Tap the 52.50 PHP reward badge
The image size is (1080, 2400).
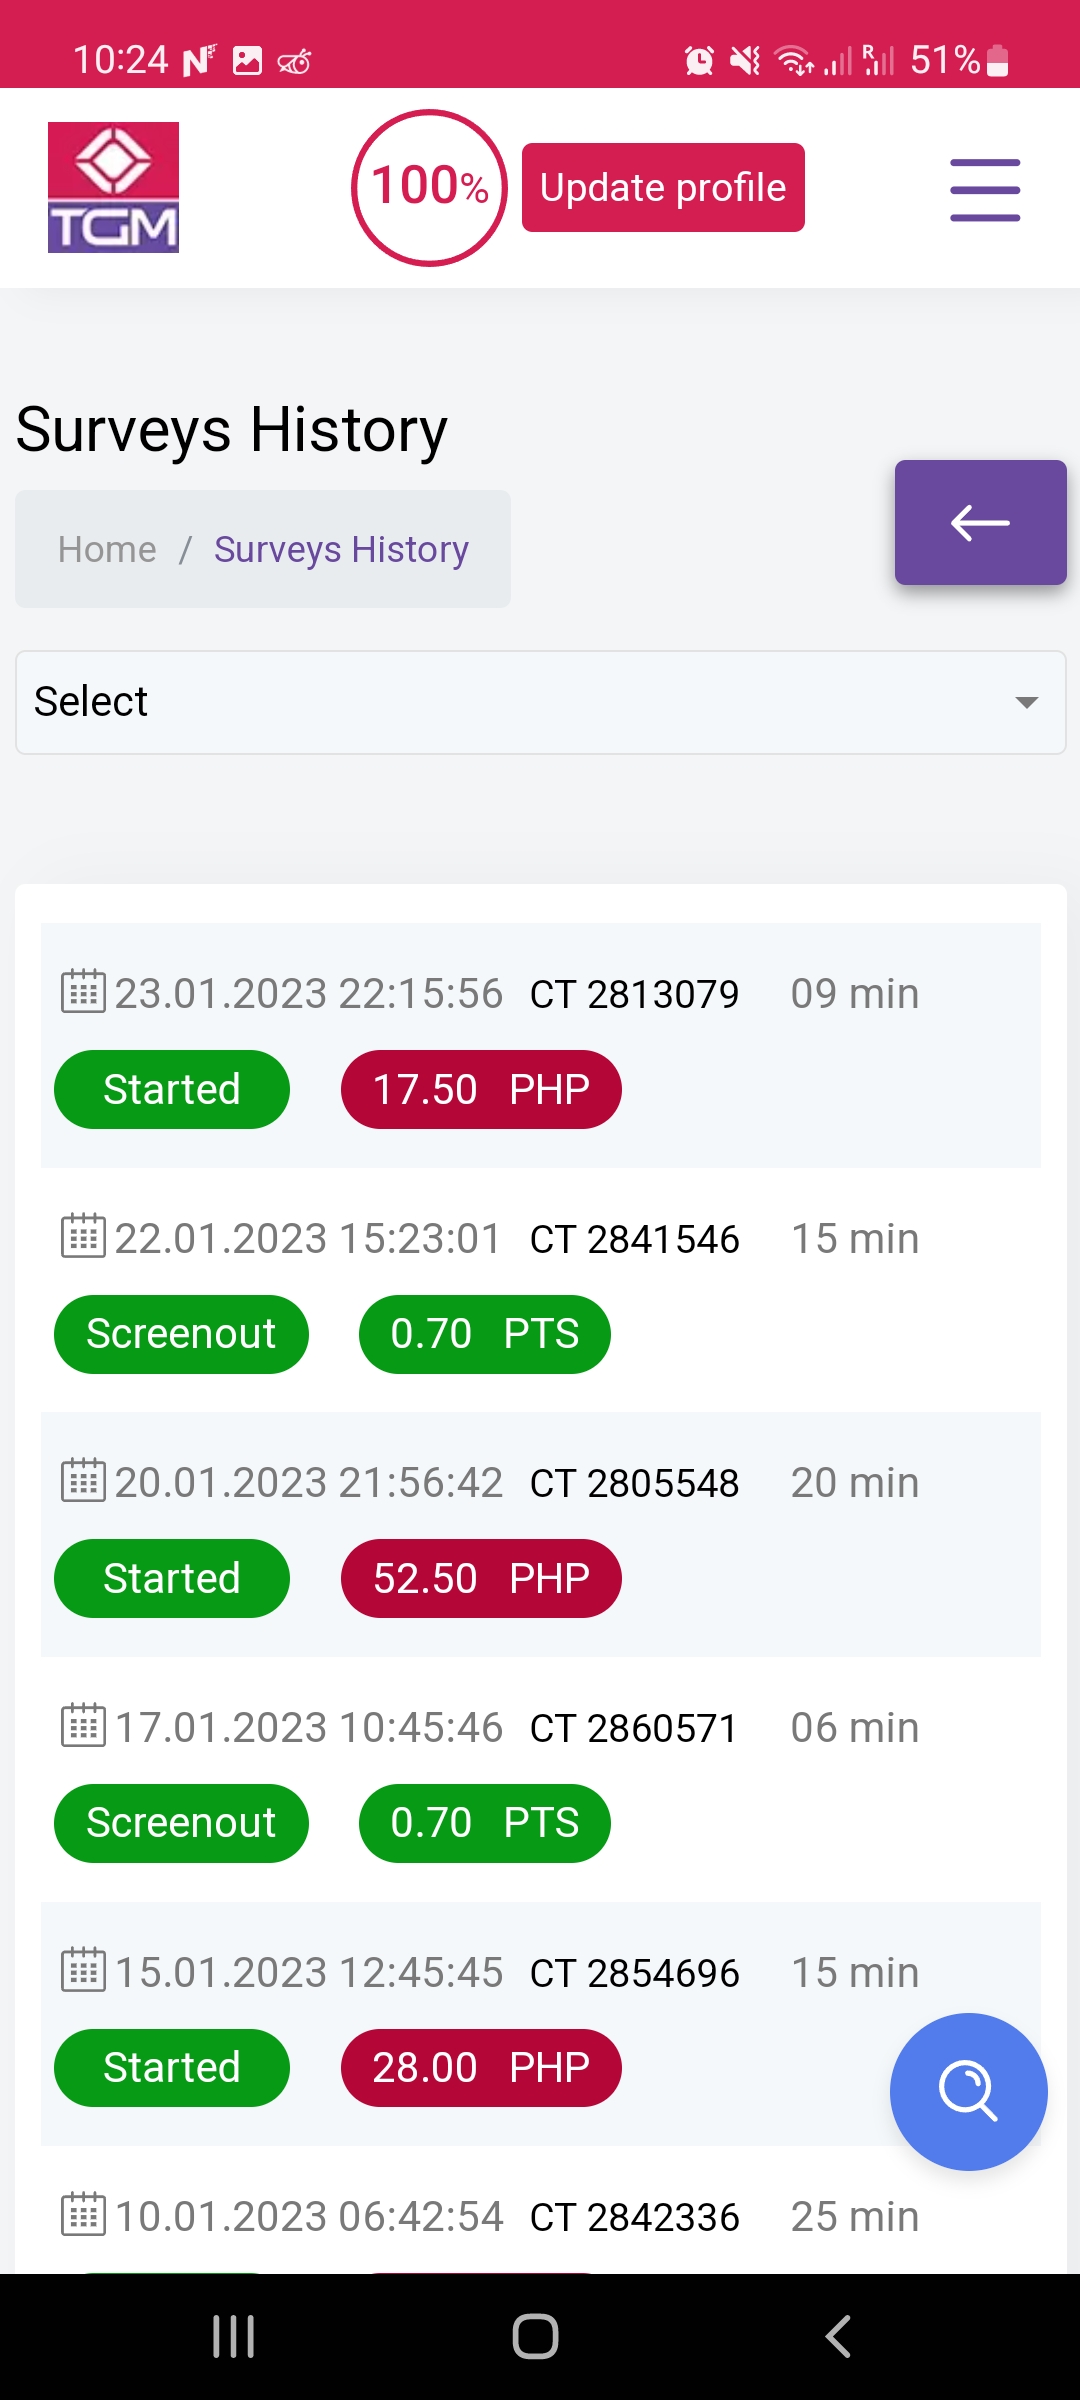click(x=481, y=1578)
